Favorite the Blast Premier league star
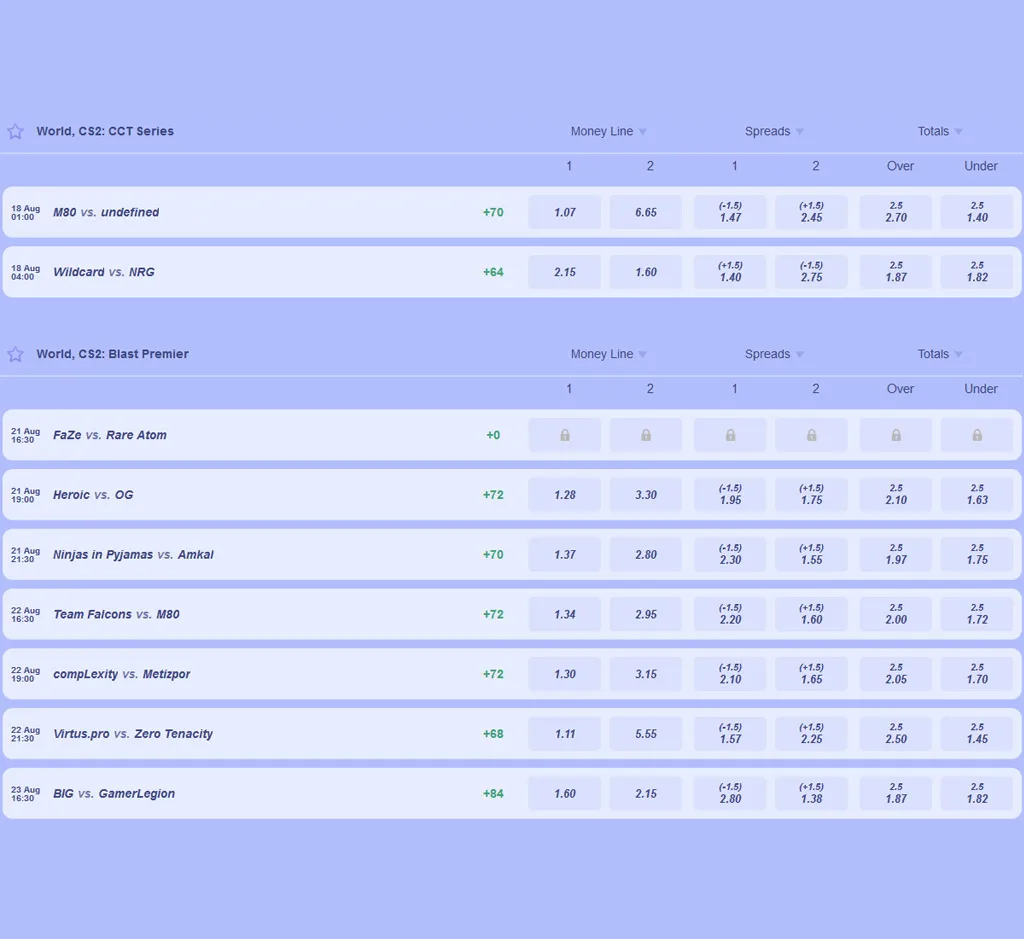The image size is (1024, 939). 15,354
